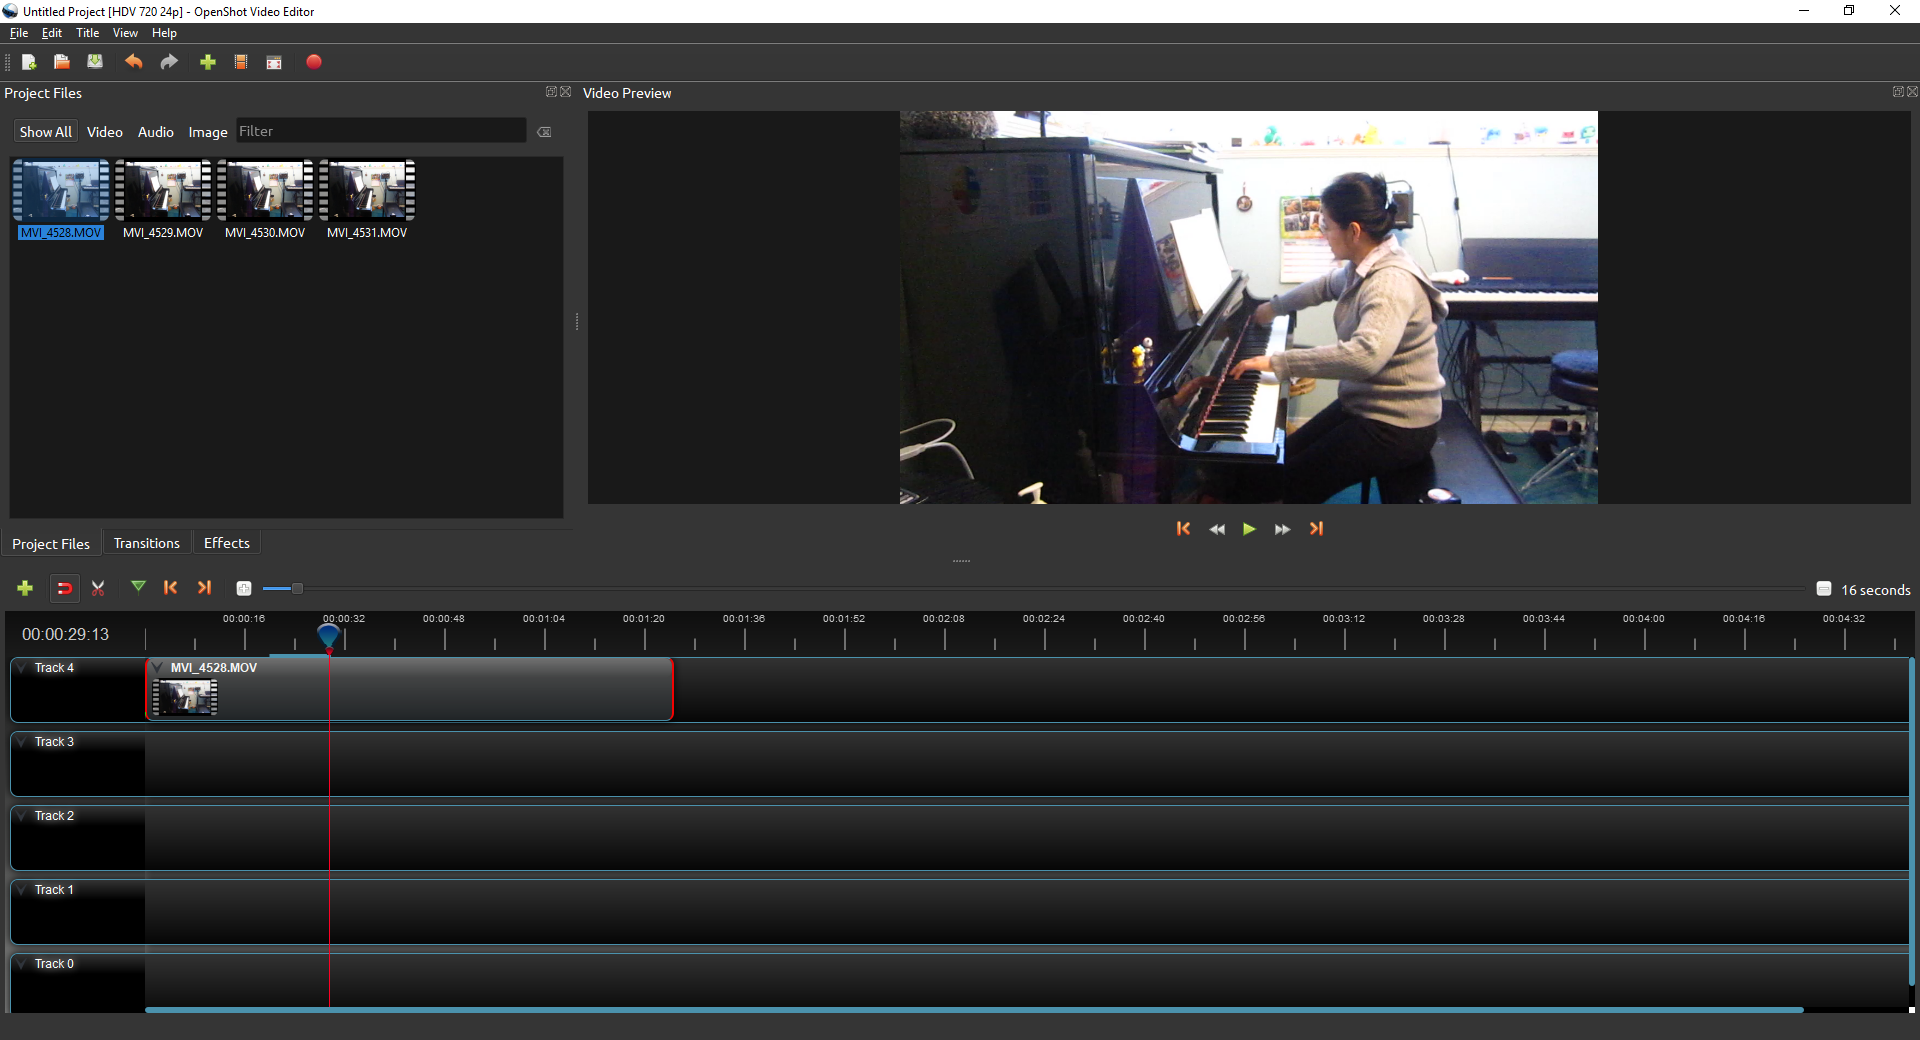Clear the Filter field with eraser icon
This screenshot has height=1040, width=1920.
click(x=544, y=132)
